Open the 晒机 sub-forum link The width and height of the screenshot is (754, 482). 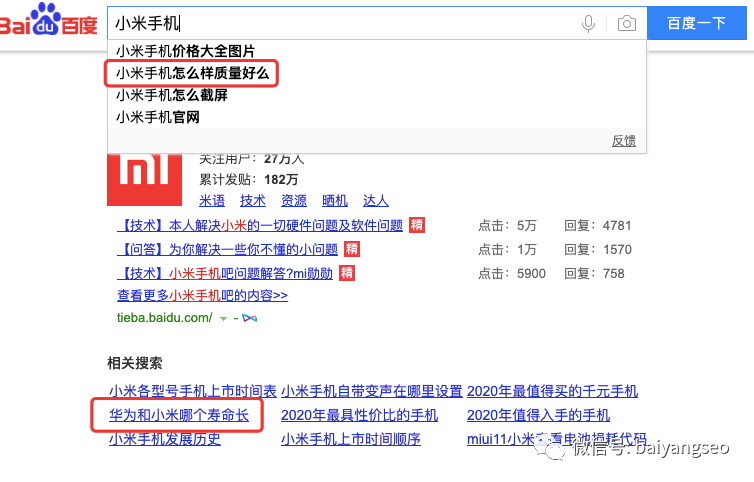click(x=335, y=201)
